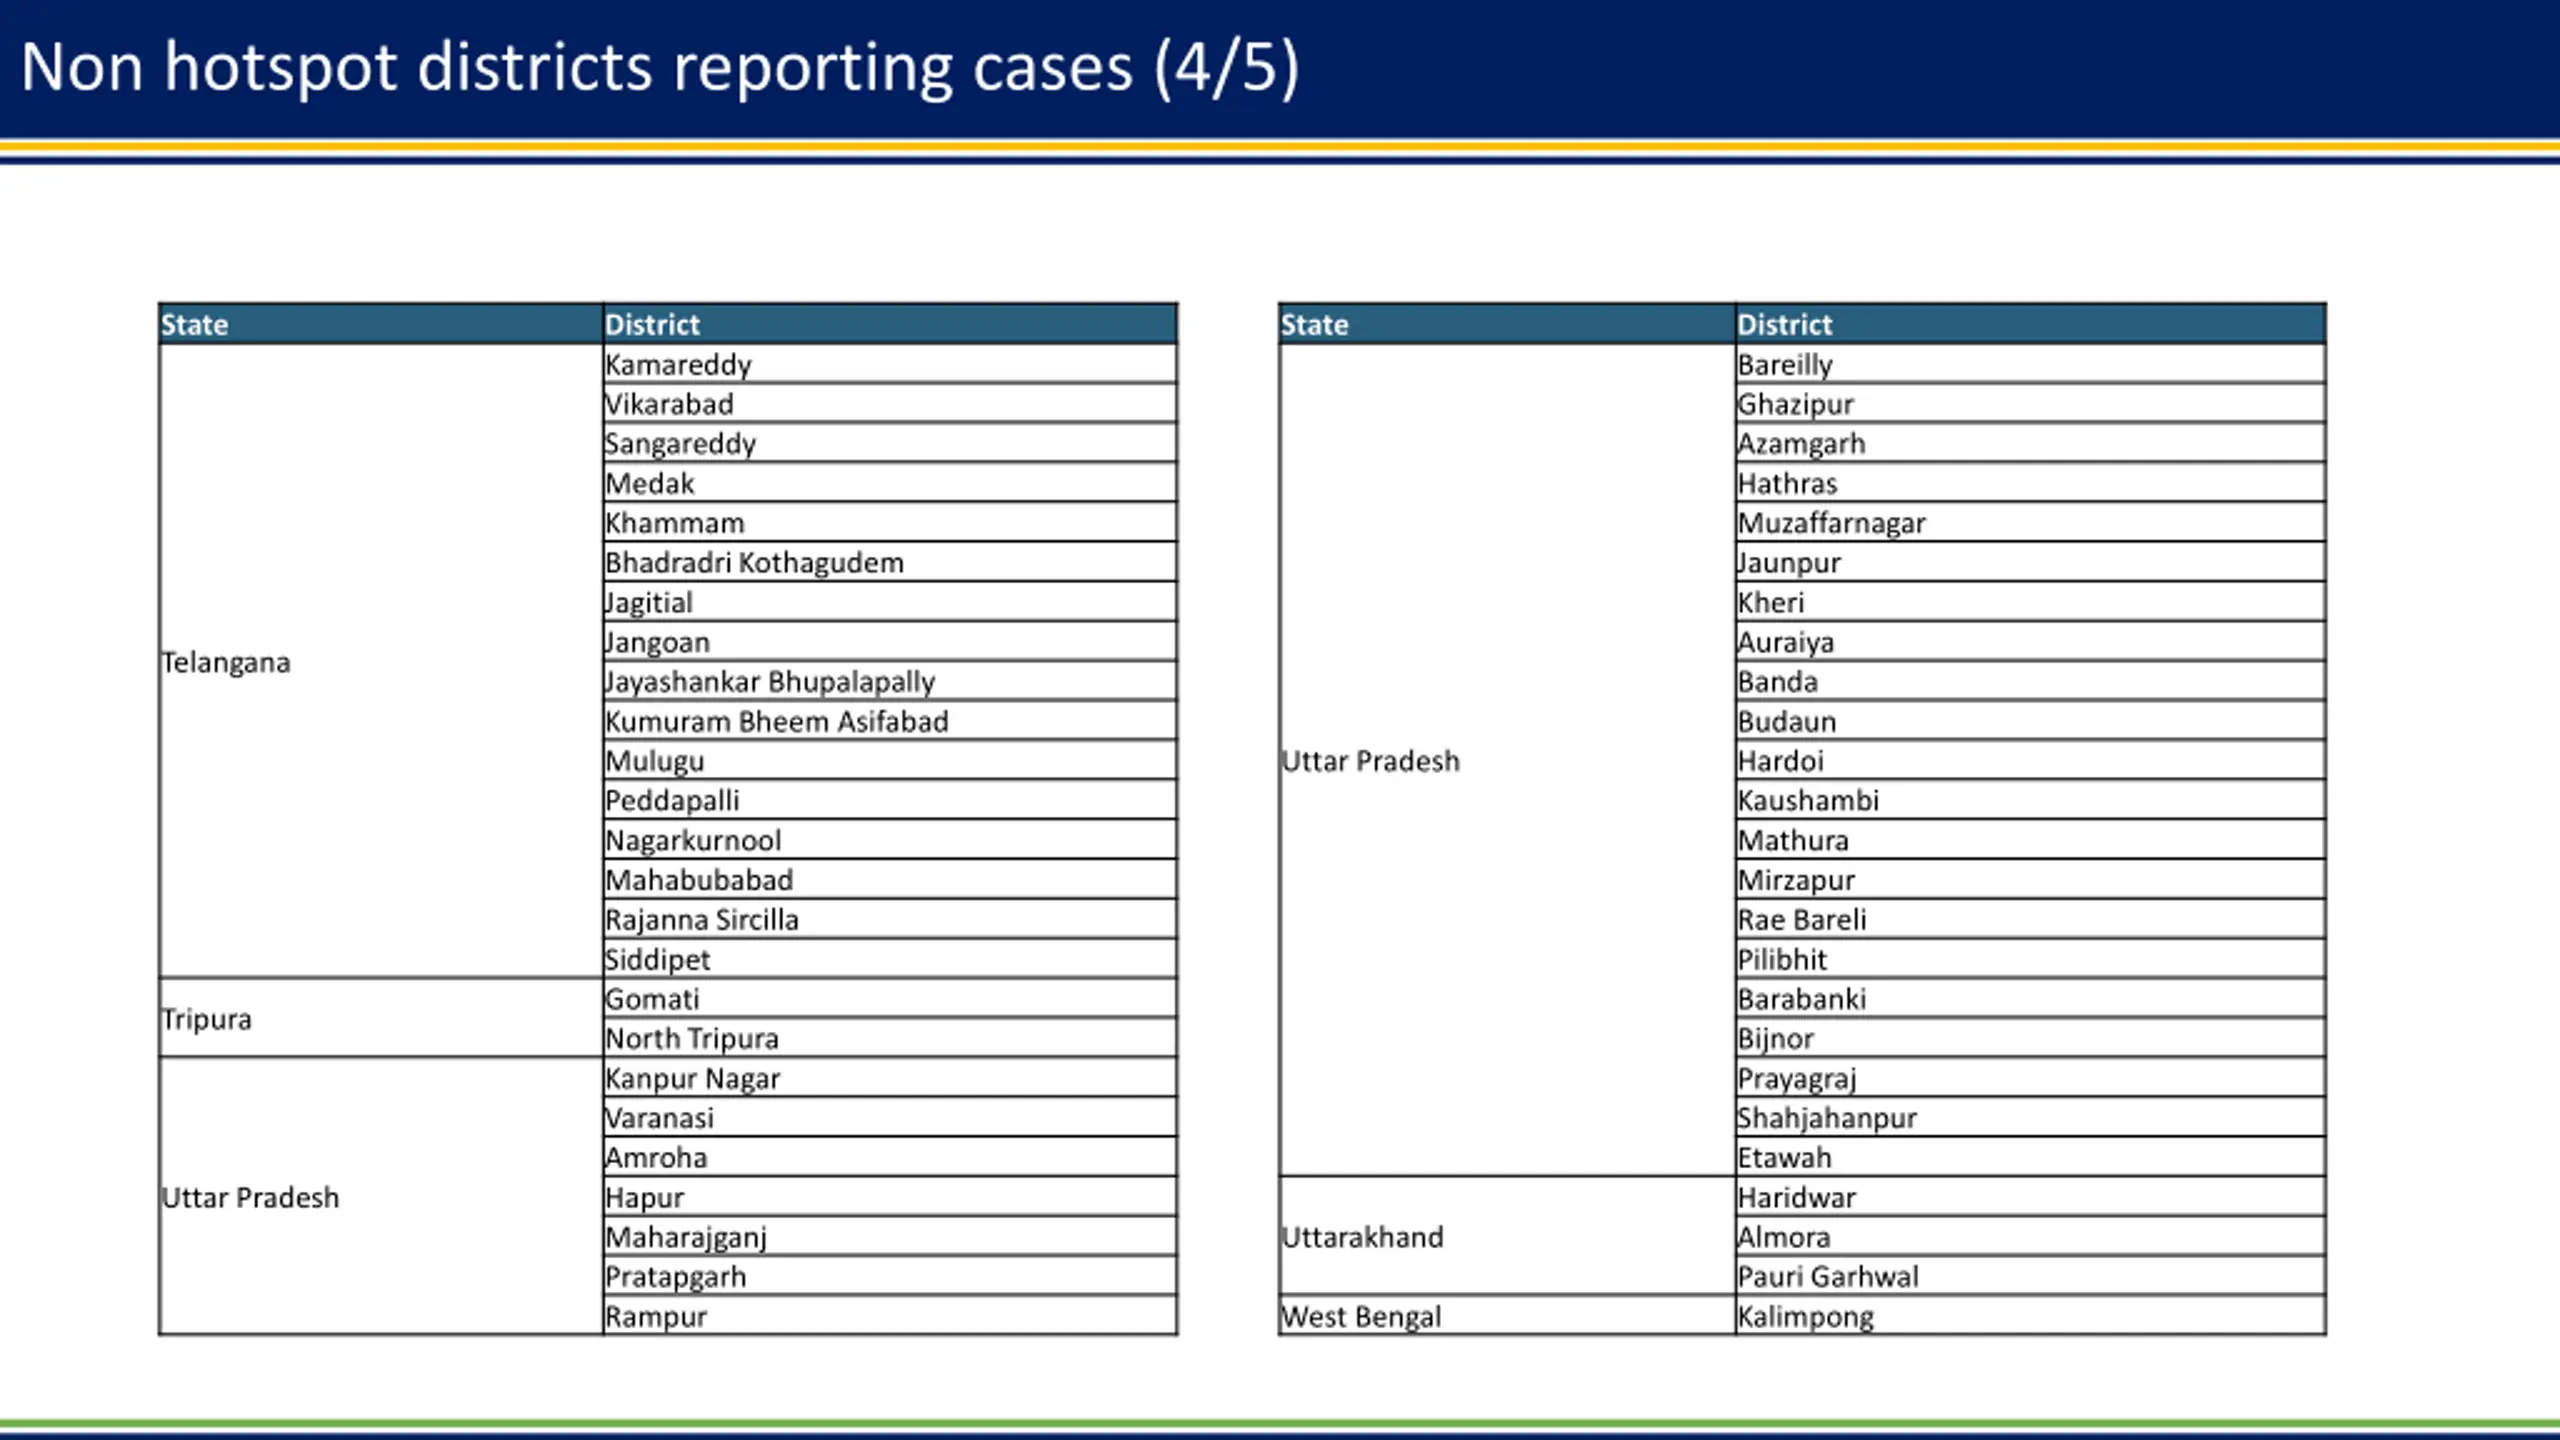Select the Rae Bareli district cell

pyautogui.click(x=2031, y=919)
